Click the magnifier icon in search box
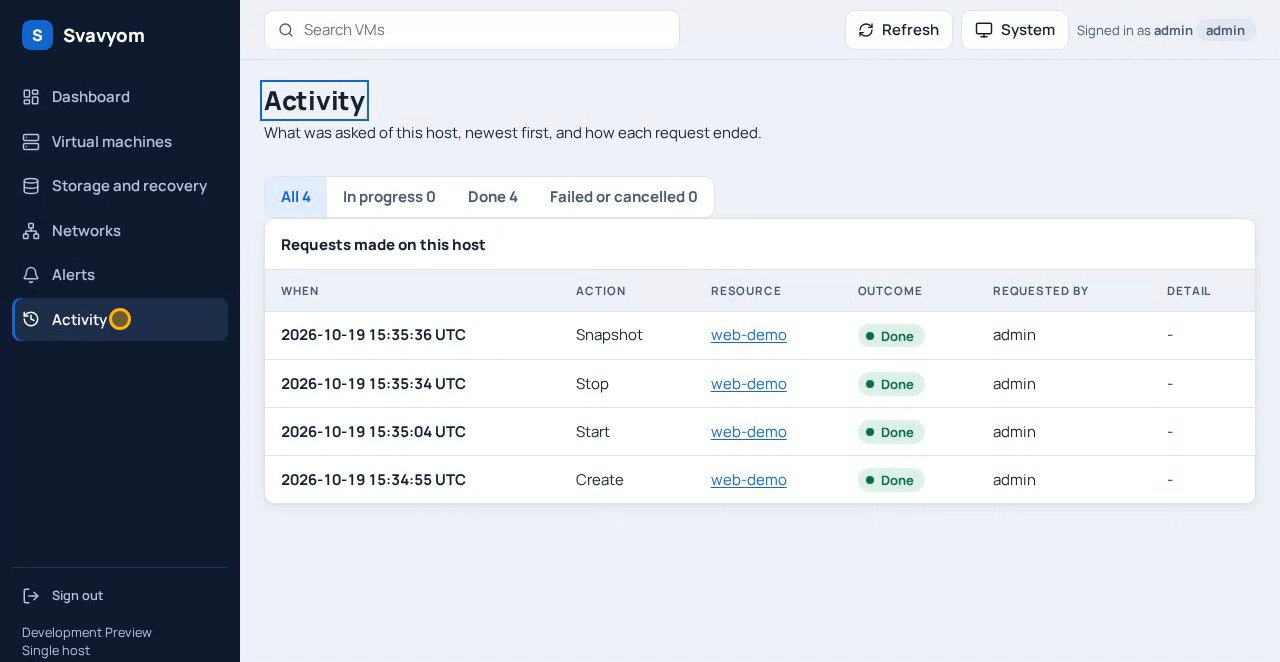The width and height of the screenshot is (1280, 662). click(286, 30)
